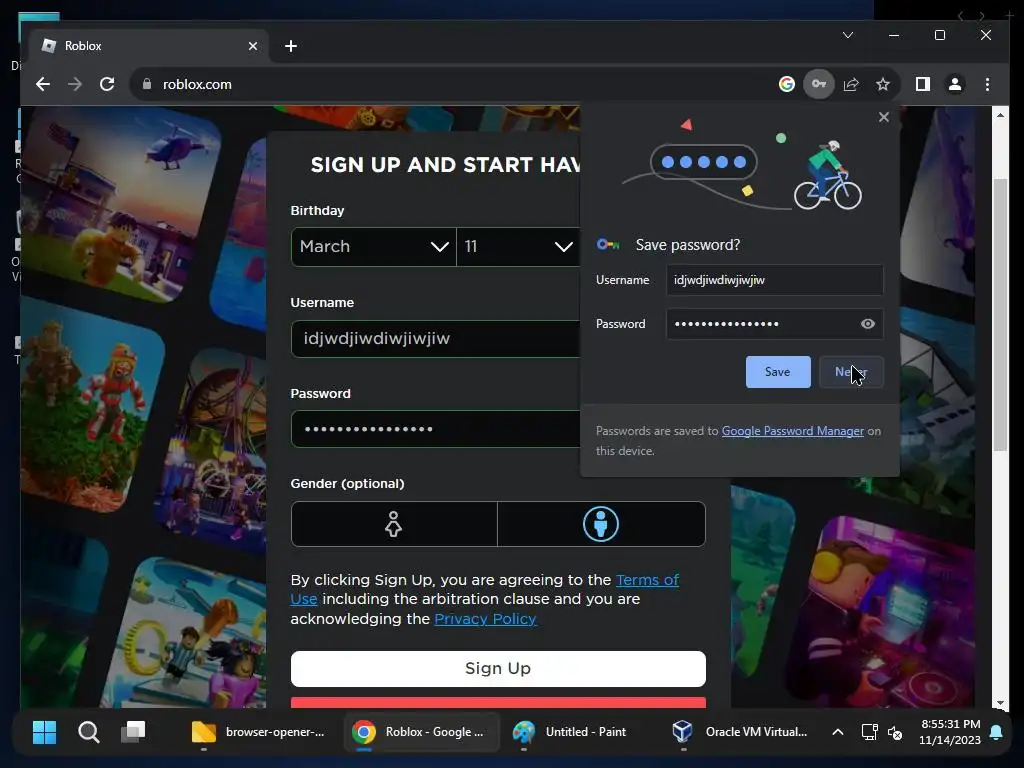1024x768 pixels.
Task: Click the Roblox signup Username field
Action: point(436,338)
